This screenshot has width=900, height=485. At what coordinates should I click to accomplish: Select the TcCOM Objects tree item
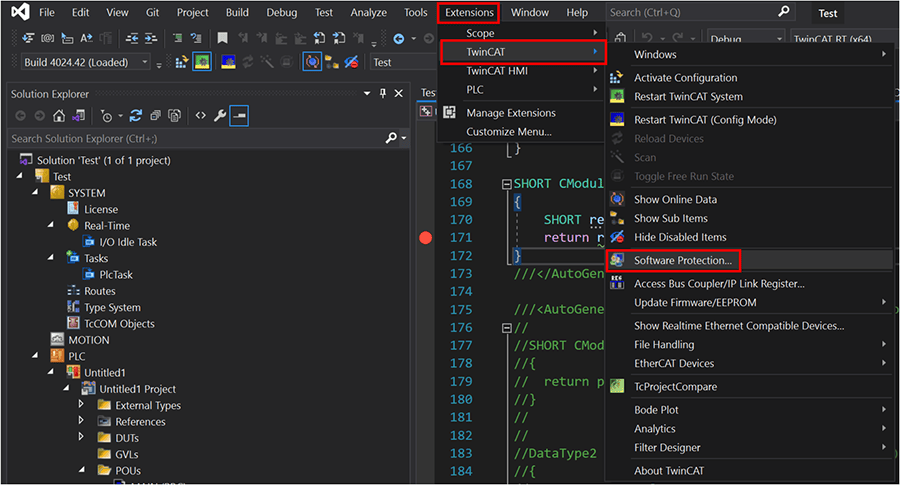[119, 324]
